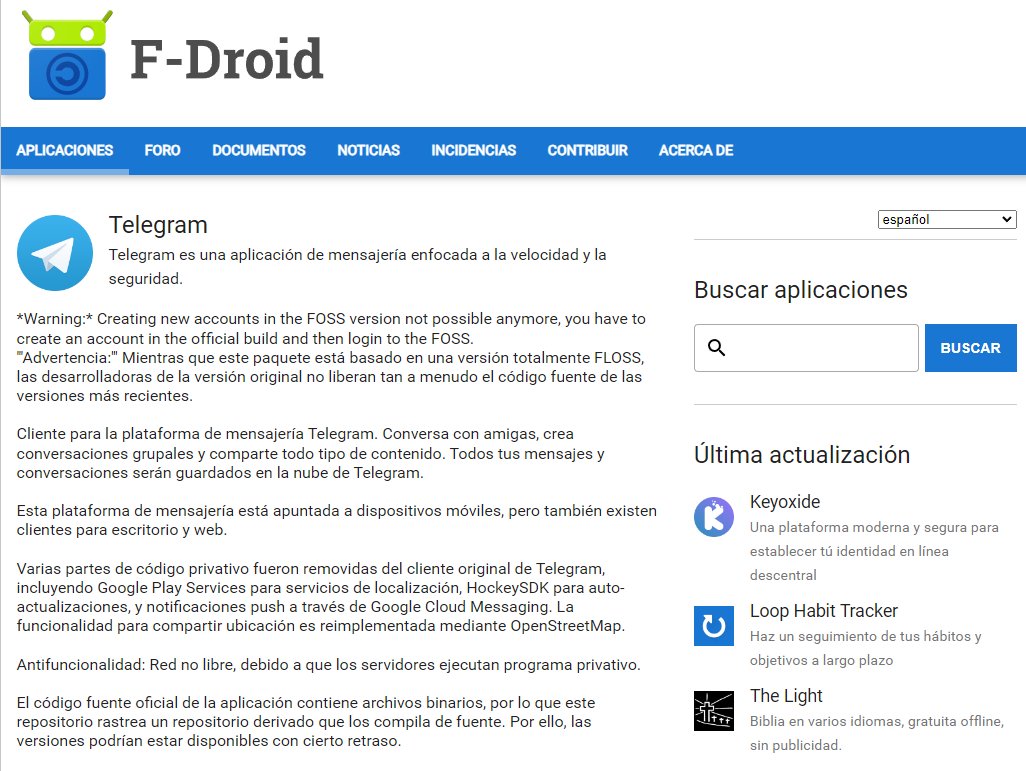Click the Loop Habit Tracker icon
1026x771 pixels.
click(714, 626)
